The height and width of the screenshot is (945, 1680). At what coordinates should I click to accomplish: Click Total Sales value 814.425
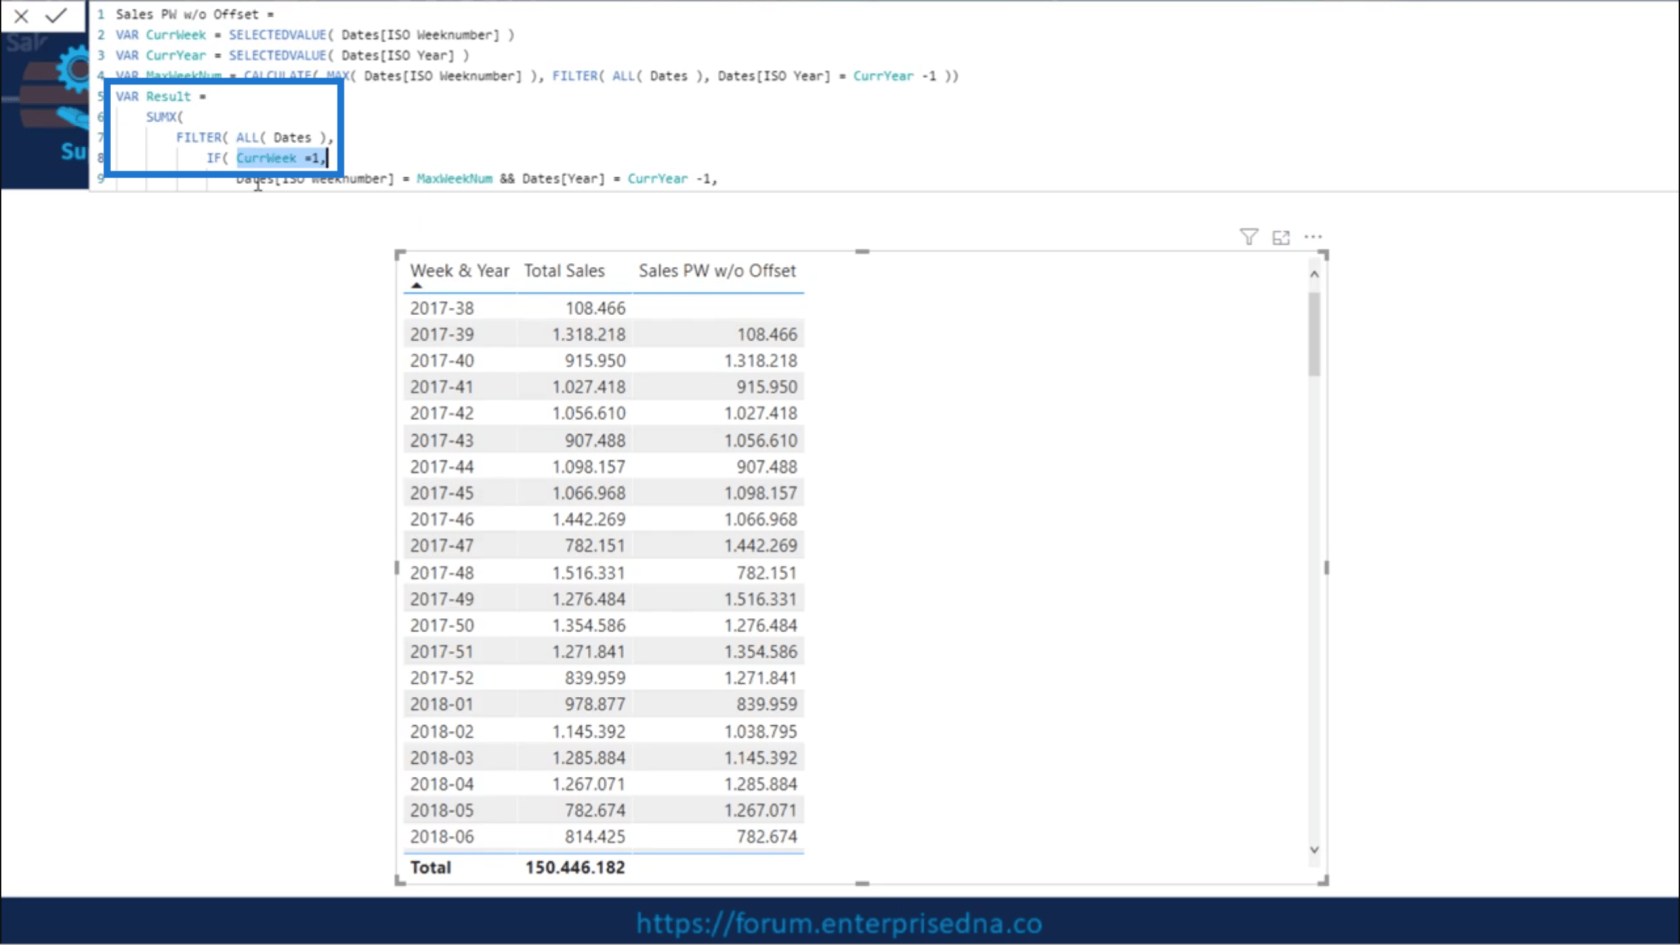tap(595, 836)
